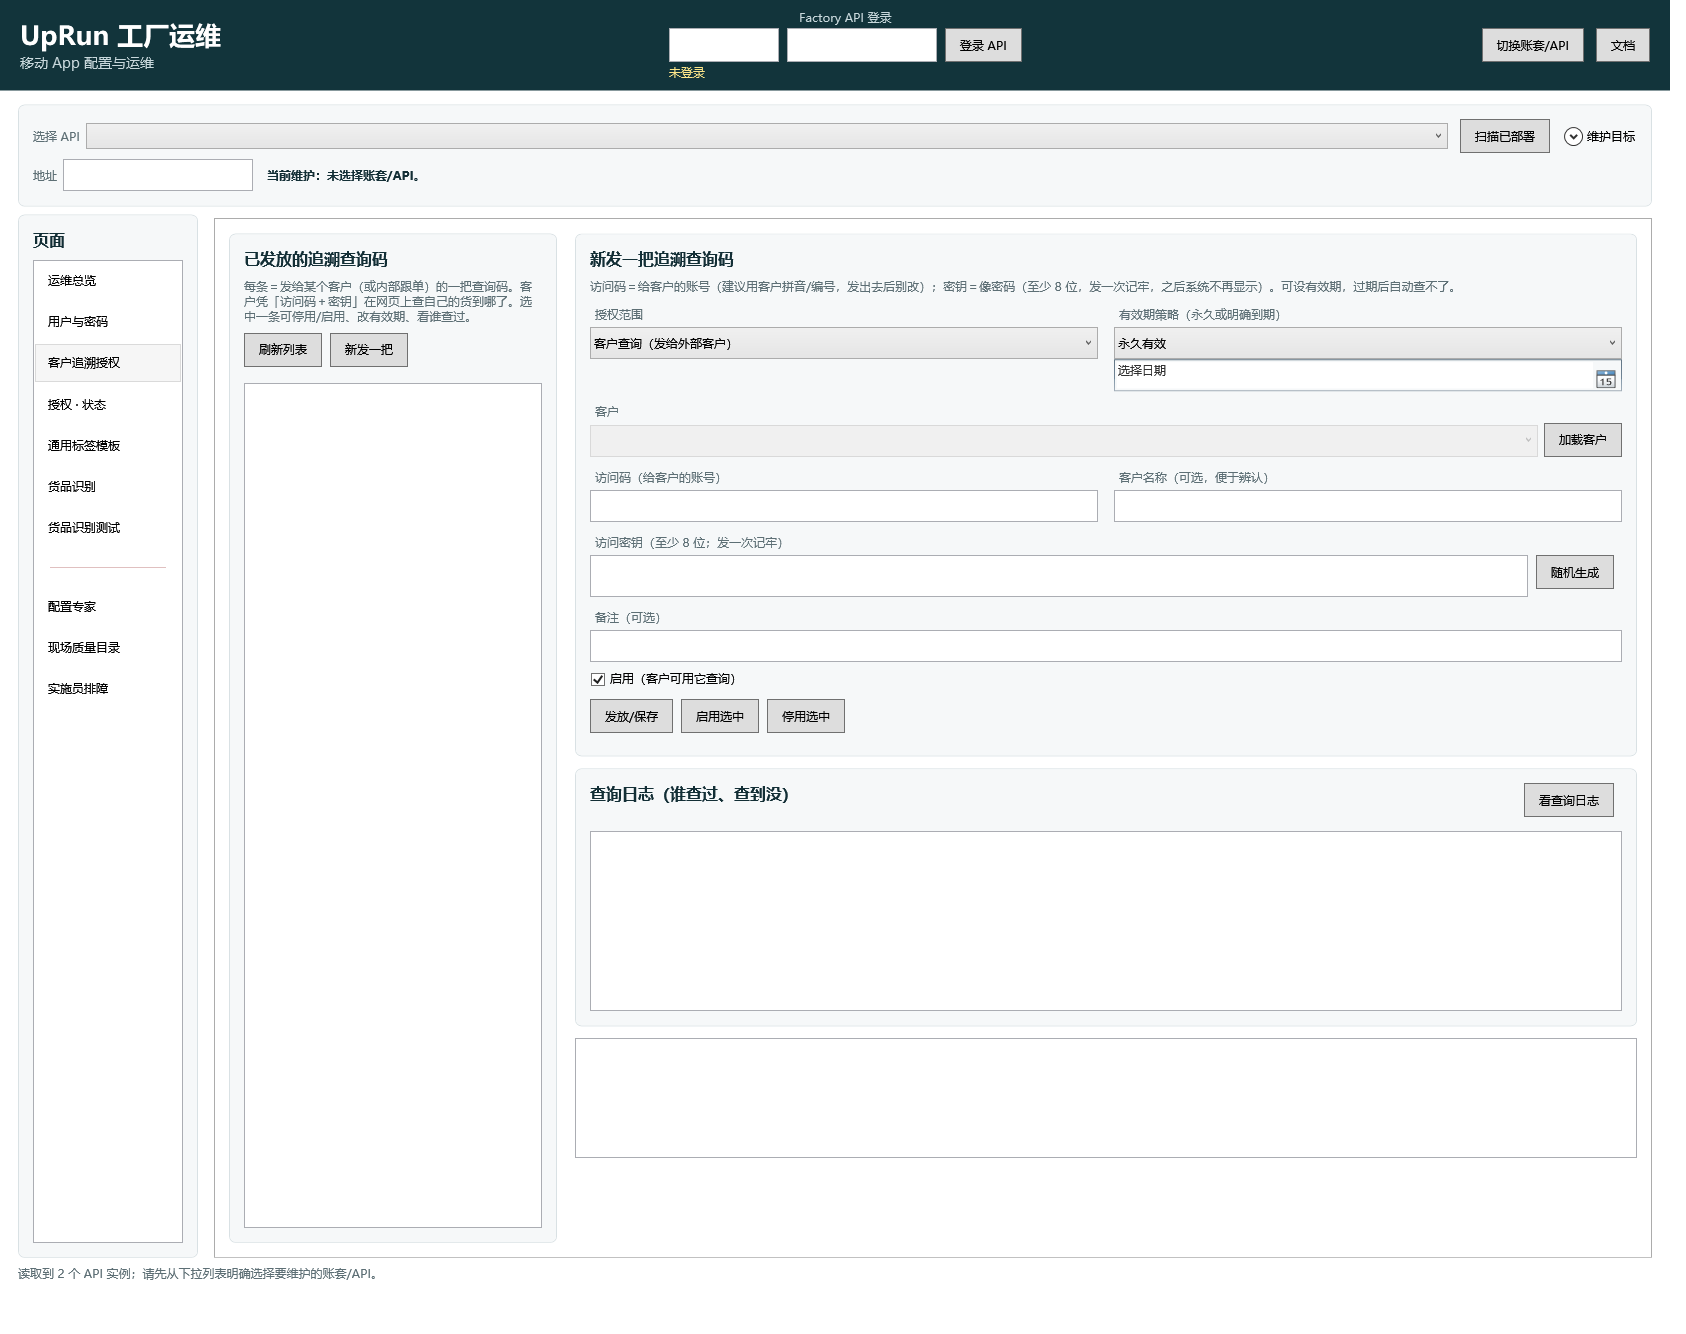1686x1334 pixels.
Task: Open the 有效期策略 dropdown
Action: point(1367,343)
